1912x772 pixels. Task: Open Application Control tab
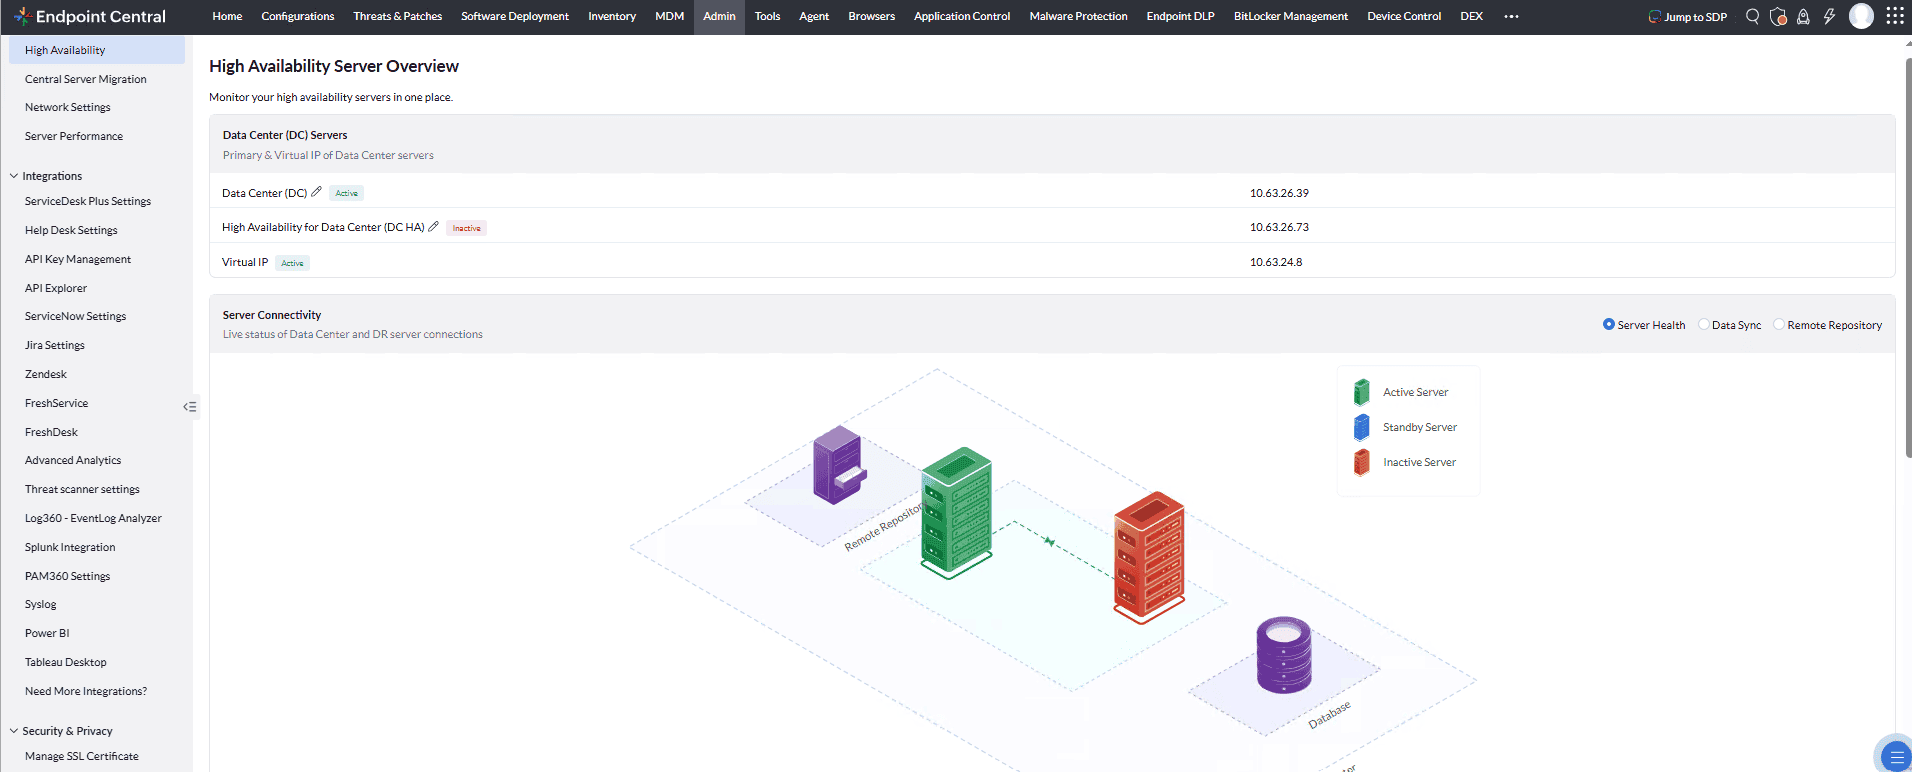point(962,16)
